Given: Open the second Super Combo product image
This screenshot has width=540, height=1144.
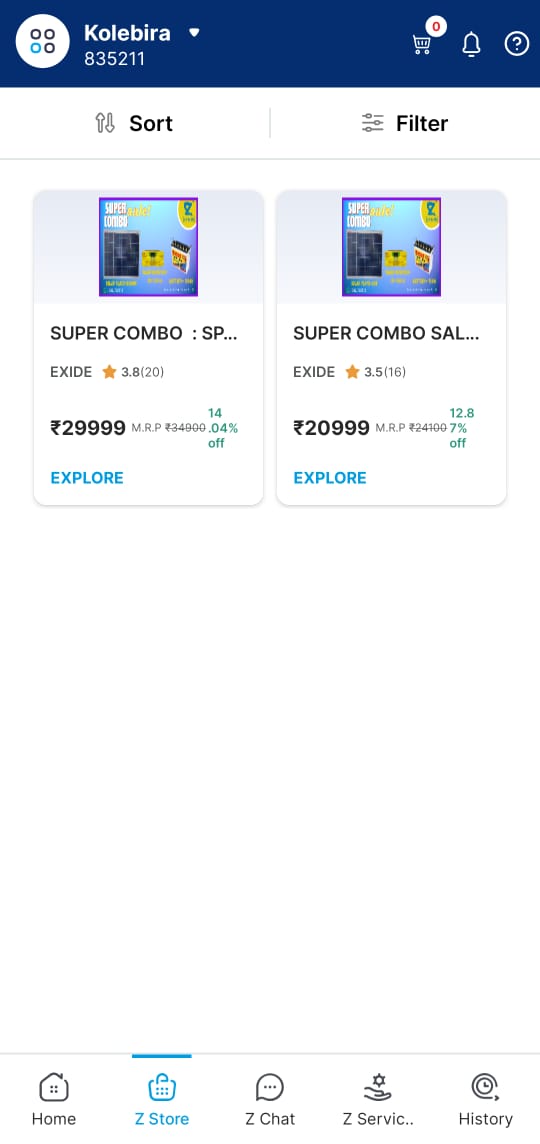Looking at the screenshot, I should coord(391,247).
